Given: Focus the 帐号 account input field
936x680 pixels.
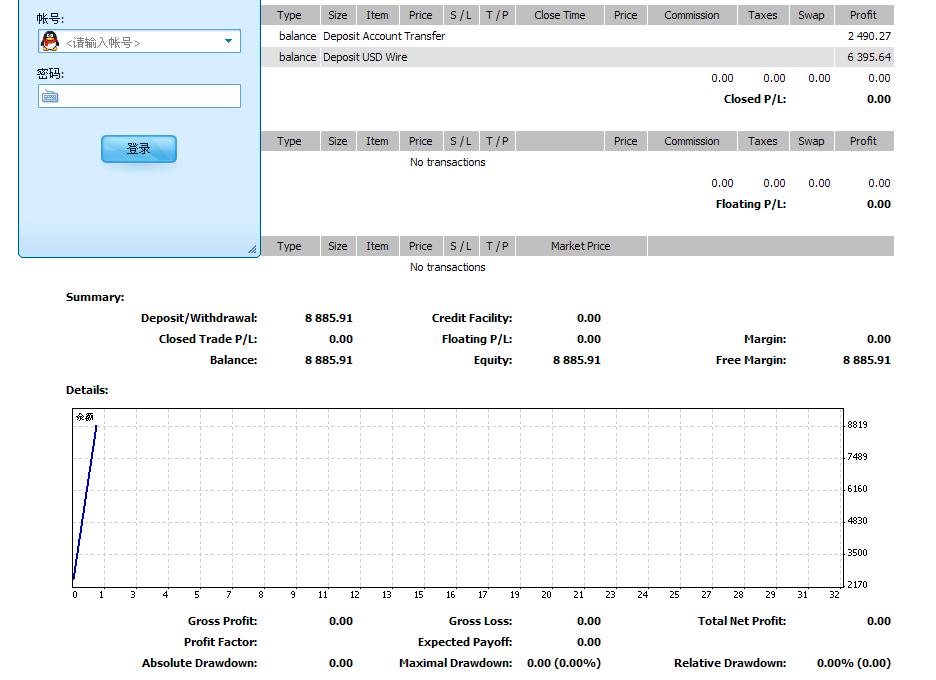Looking at the screenshot, I should (140, 42).
